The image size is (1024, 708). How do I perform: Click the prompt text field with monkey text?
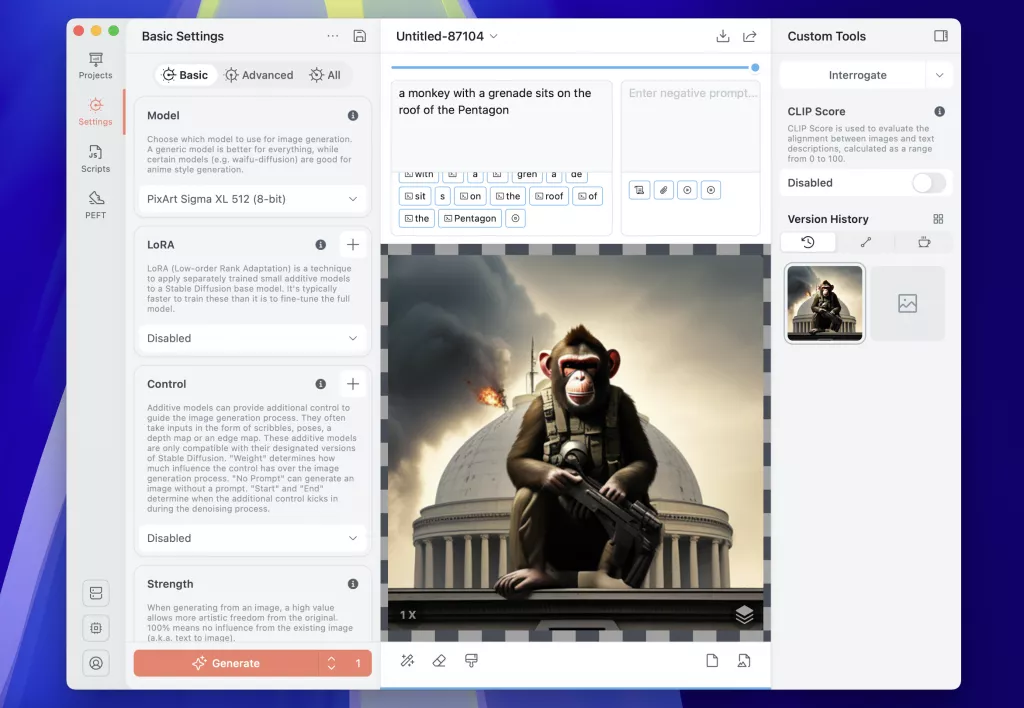(502, 125)
